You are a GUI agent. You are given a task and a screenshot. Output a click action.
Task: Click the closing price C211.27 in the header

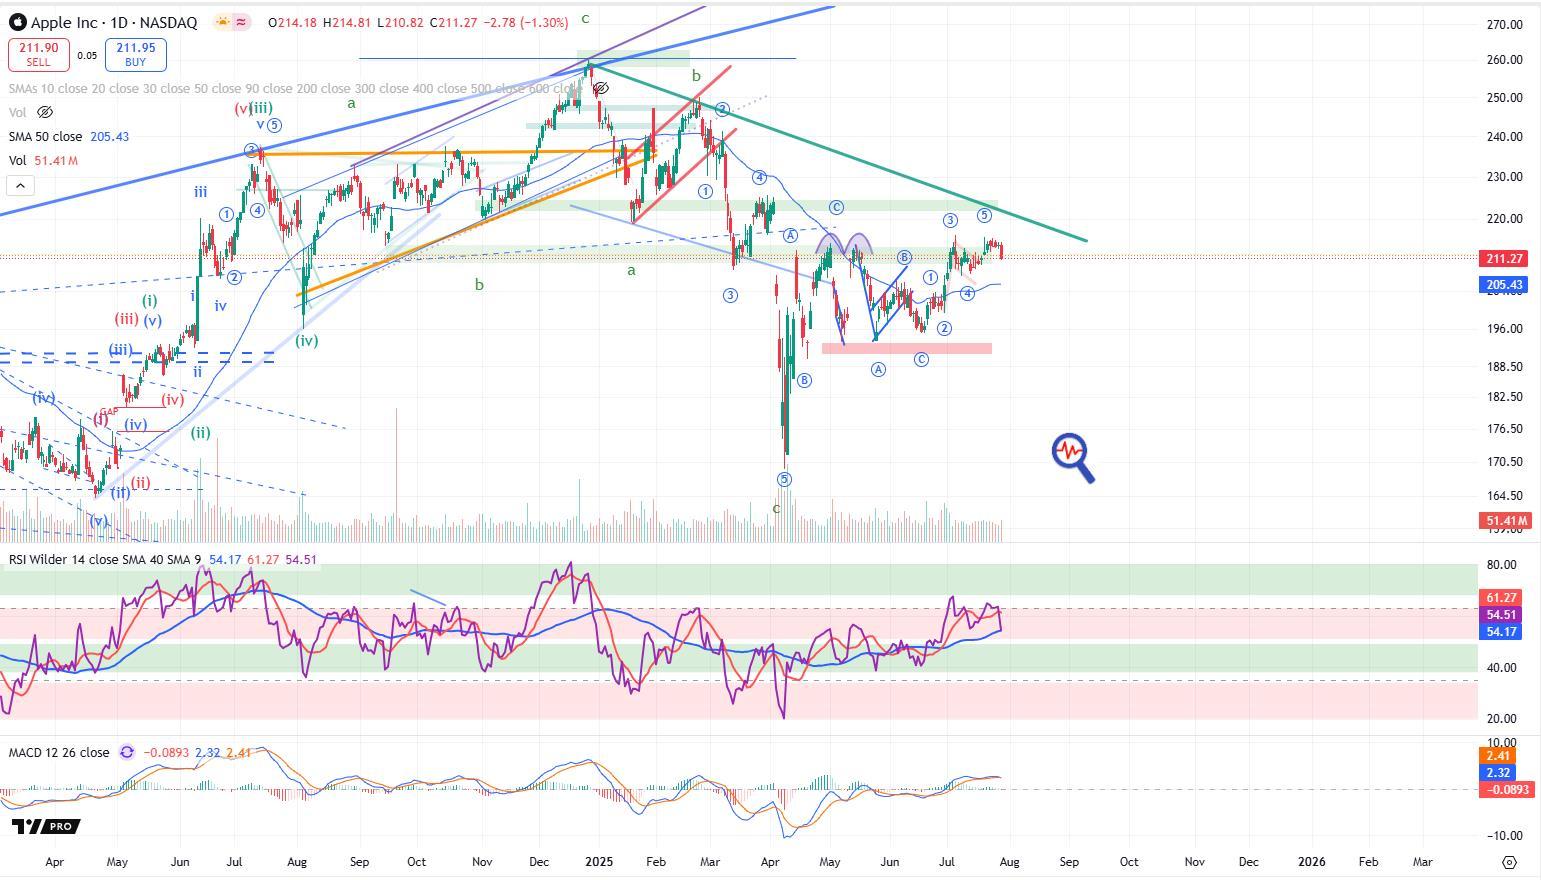coord(454,22)
